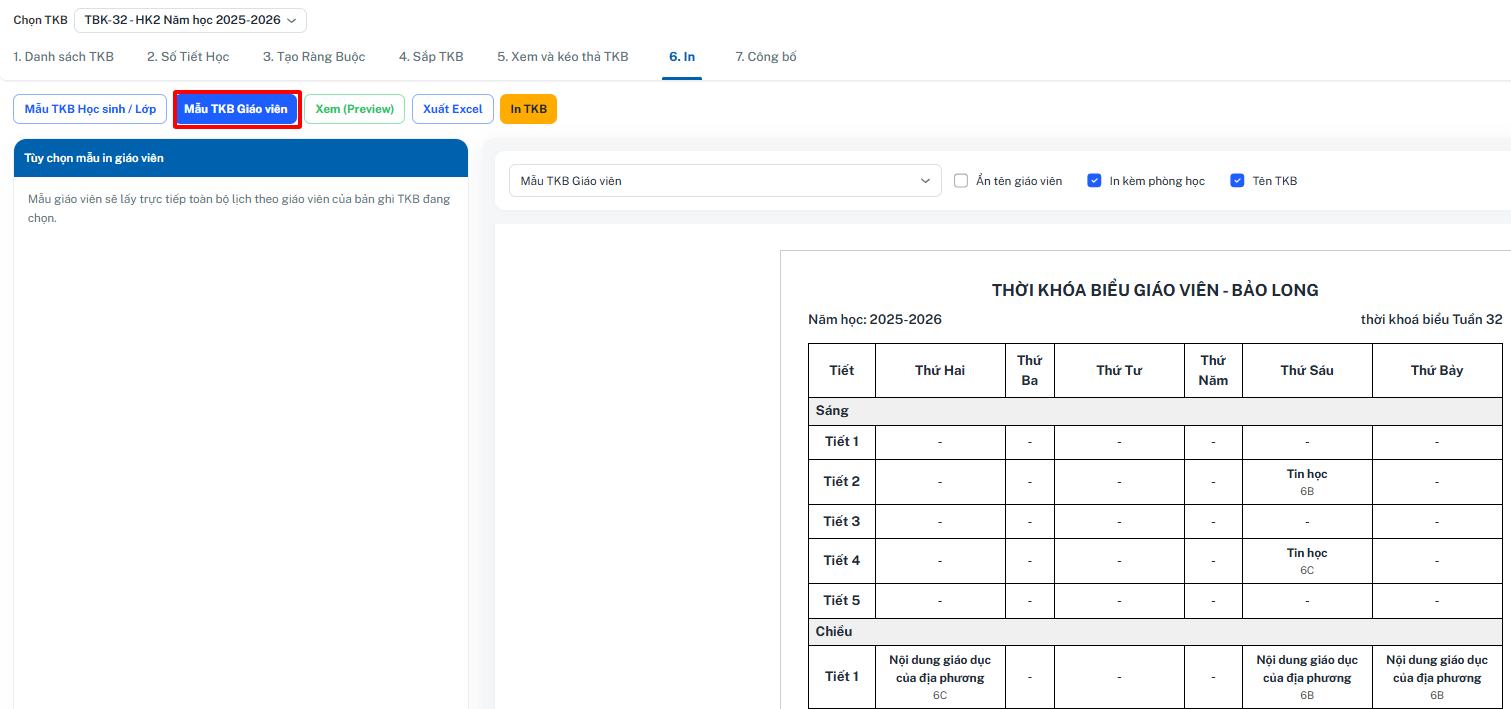Click thời khoá biểu Tuần 32 text
The height and width of the screenshot is (709, 1511).
(x=1431, y=320)
